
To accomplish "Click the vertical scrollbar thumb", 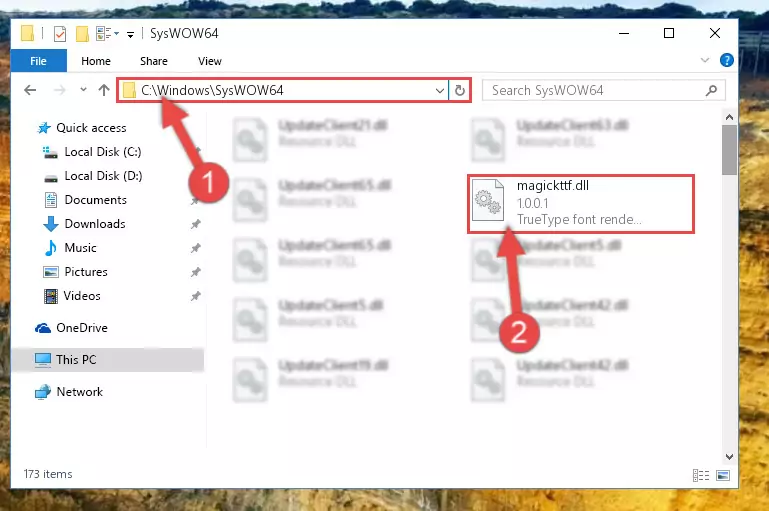I will 729,150.
